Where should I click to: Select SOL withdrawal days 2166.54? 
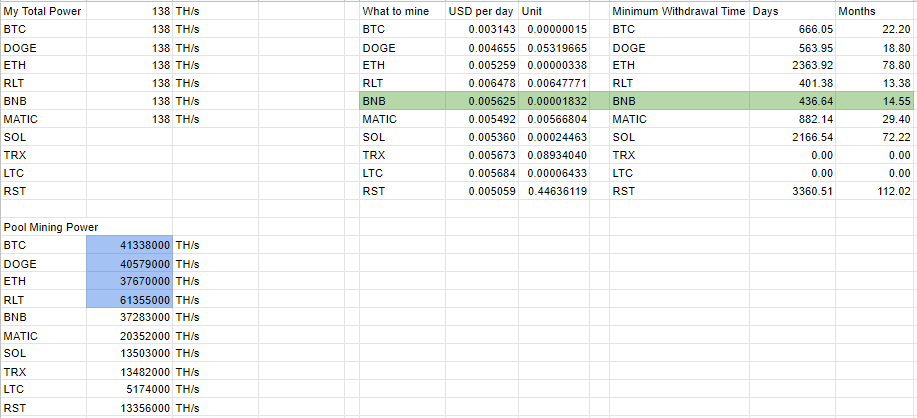792,137
